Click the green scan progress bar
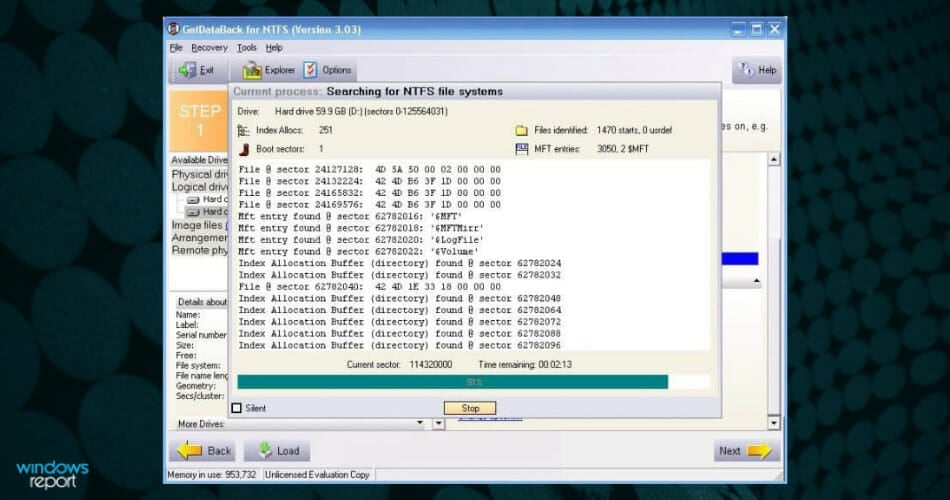950x500 pixels. point(453,381)
